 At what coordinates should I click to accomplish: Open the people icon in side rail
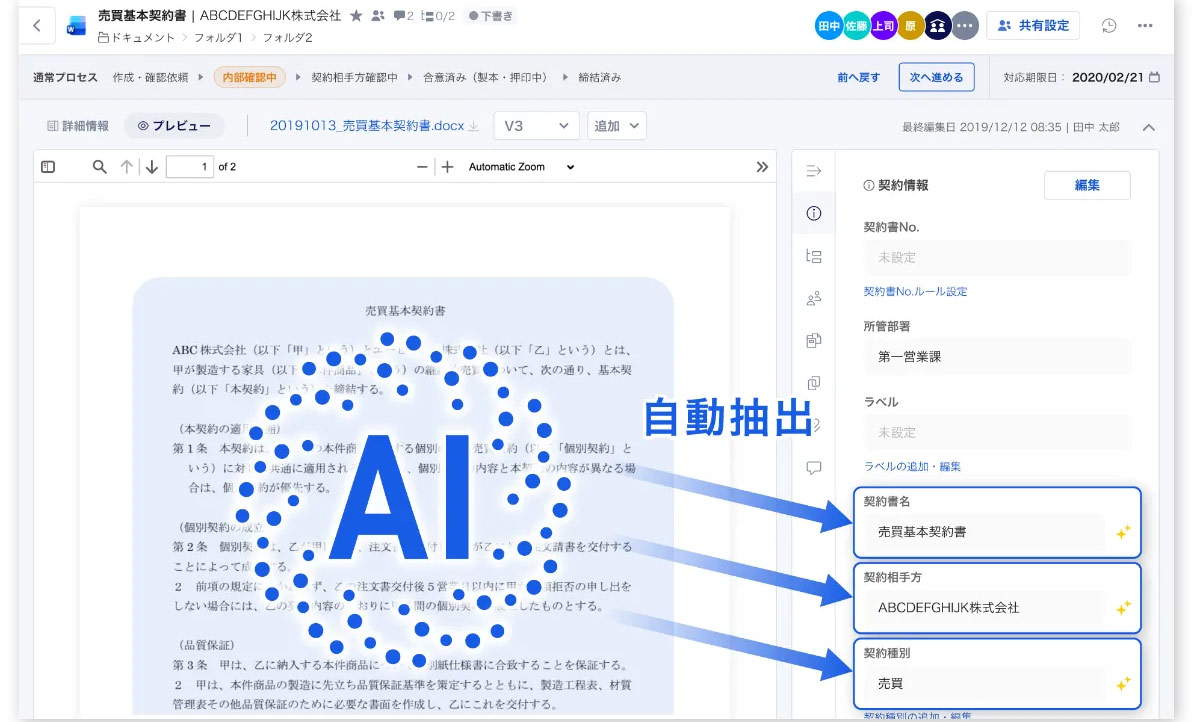(x=813, y=298)
